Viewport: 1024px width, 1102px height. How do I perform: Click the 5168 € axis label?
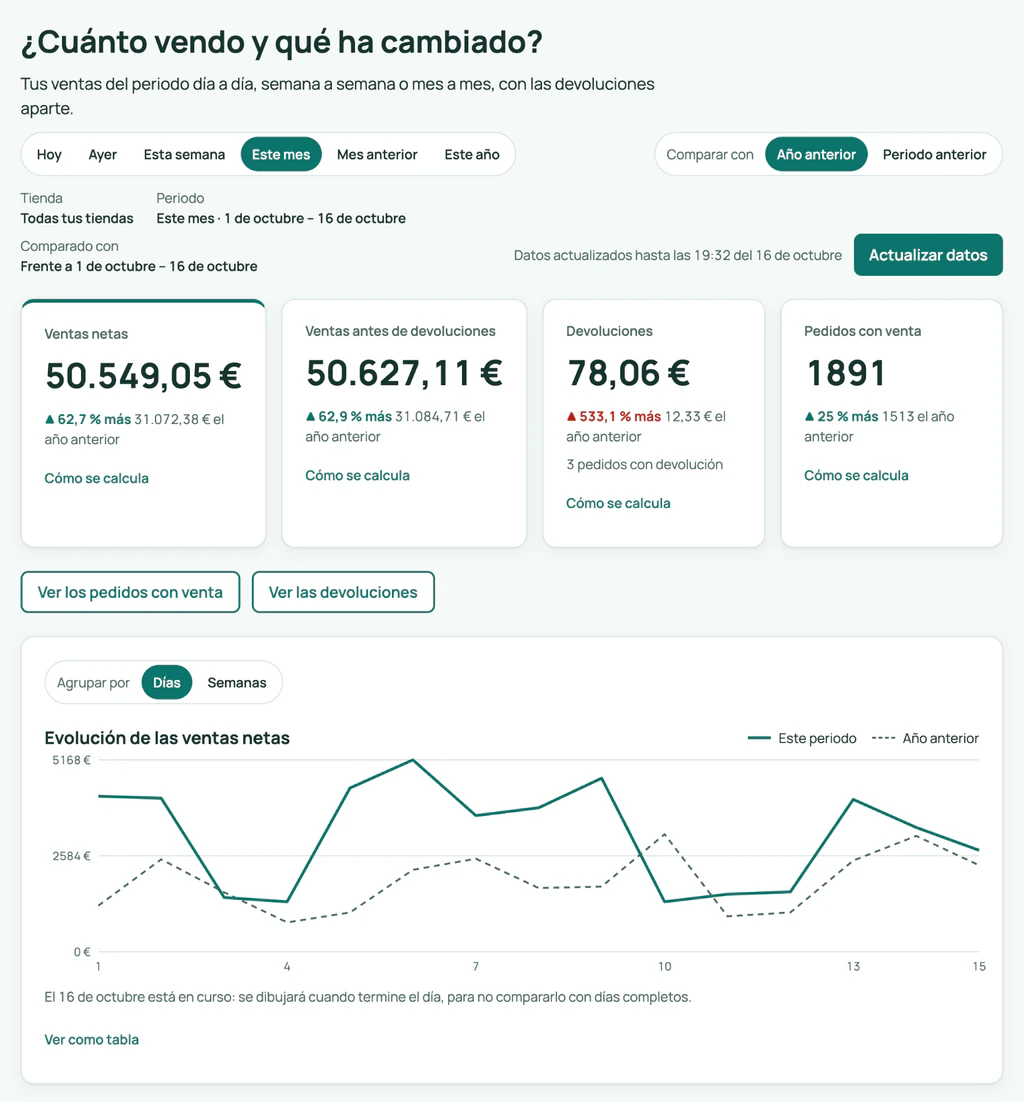tap(71, 760)
